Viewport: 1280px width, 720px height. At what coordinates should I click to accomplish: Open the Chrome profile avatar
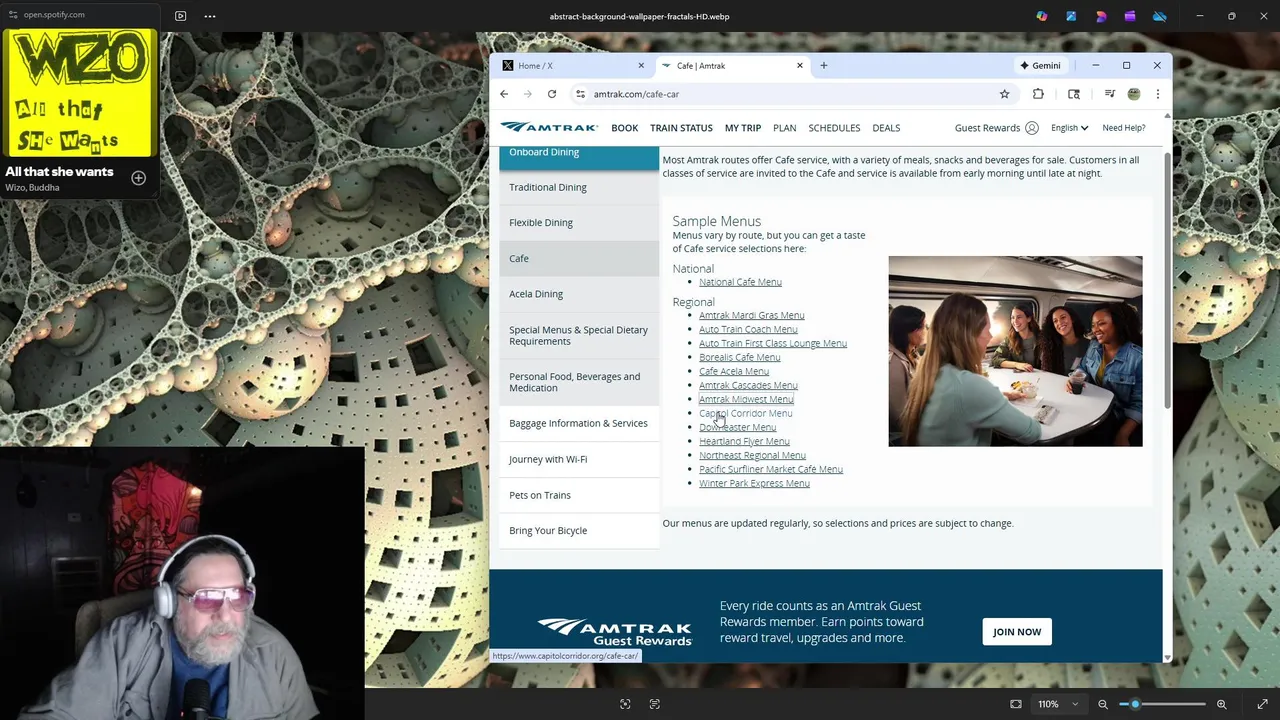(x=1134, y=94)
